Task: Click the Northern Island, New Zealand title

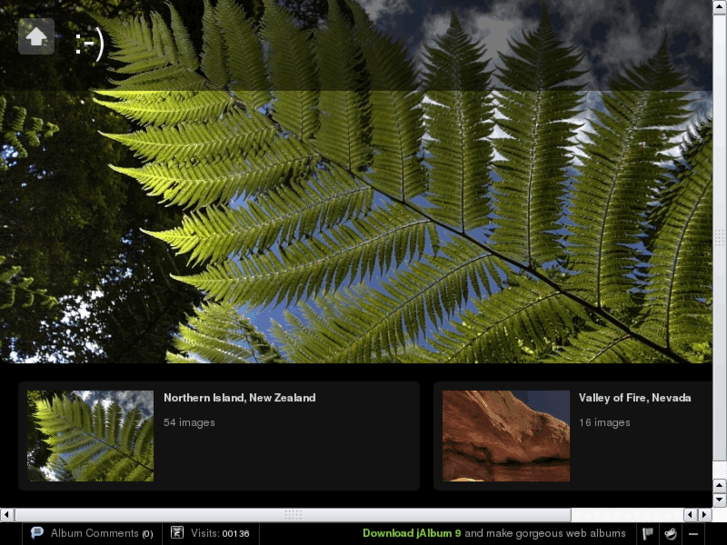Action: [240, 398]
